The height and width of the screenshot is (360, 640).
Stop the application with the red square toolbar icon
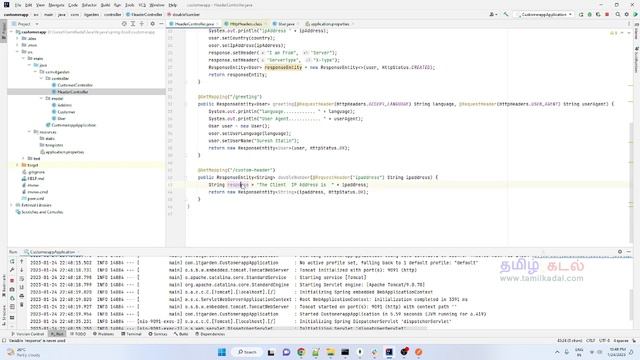point(607,14)
